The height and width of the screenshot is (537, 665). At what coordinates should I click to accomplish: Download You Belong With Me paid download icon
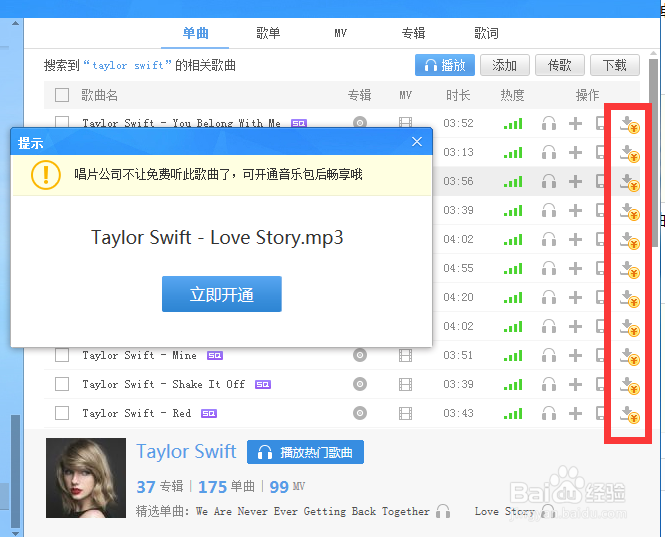tap(630, 124)
